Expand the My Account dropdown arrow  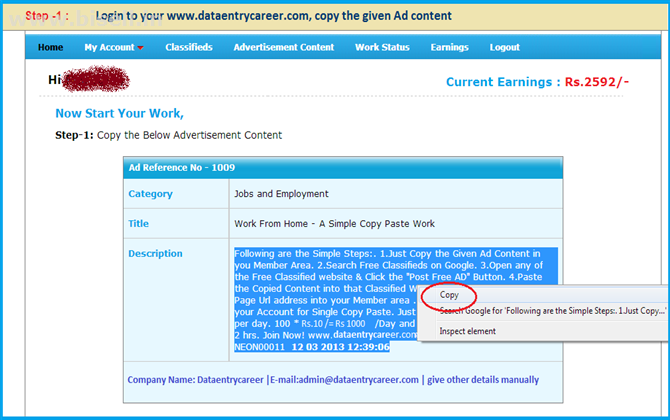pyautogui.click(x=140, y=48)
